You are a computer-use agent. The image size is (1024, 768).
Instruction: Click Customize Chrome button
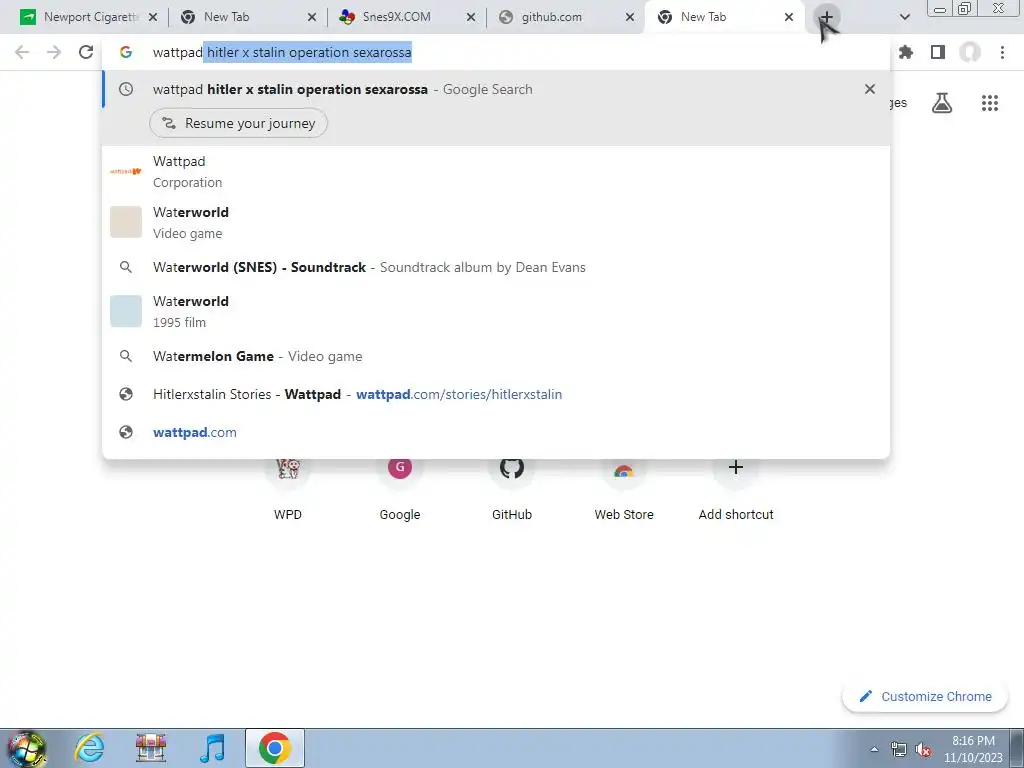(x=925, y=697)
